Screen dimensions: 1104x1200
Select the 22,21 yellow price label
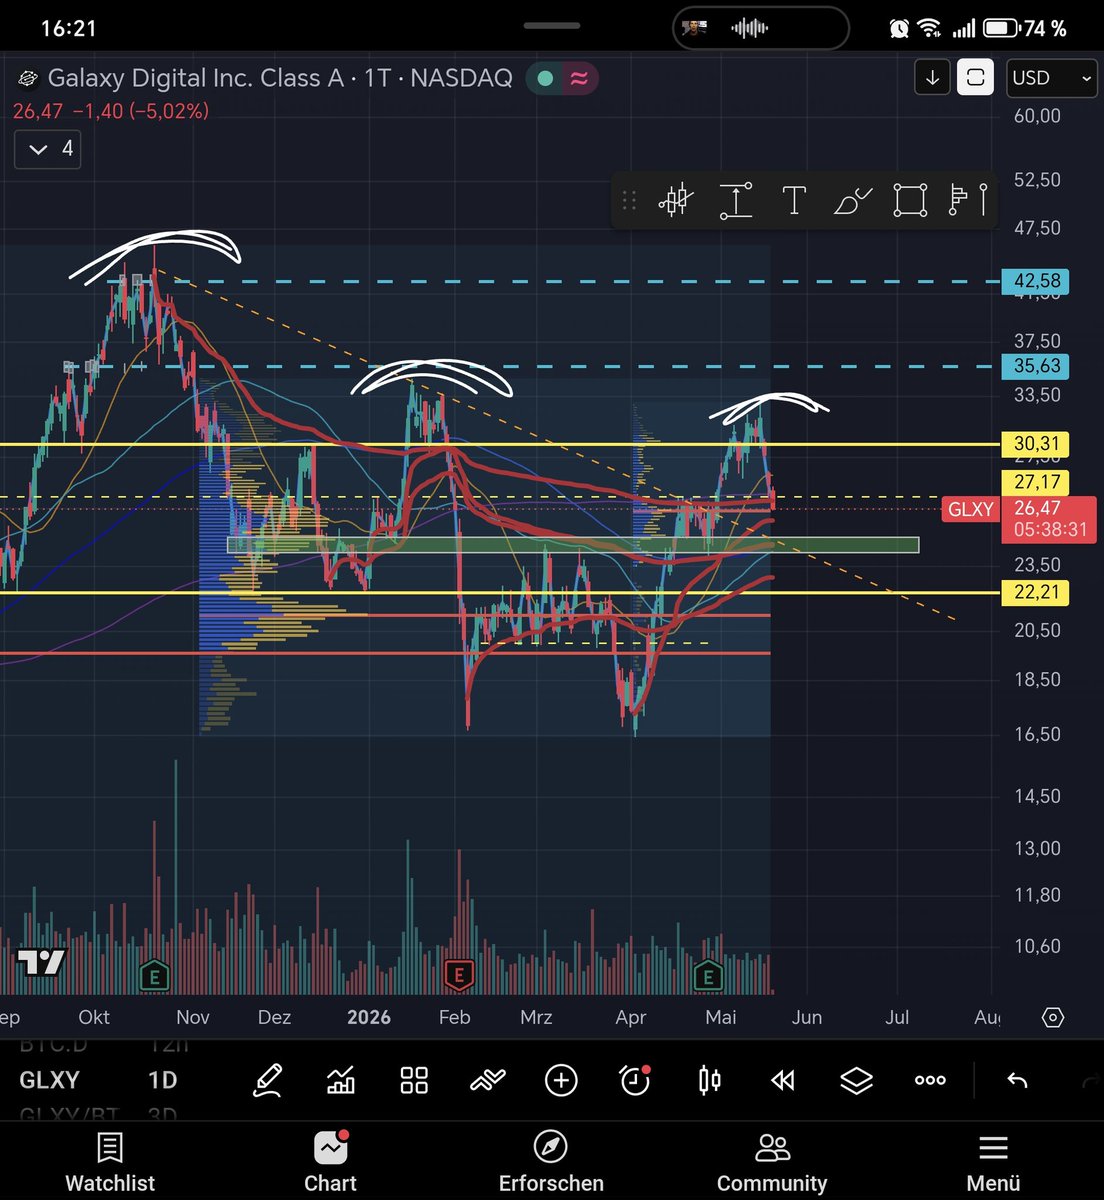tap(1036, 592)
